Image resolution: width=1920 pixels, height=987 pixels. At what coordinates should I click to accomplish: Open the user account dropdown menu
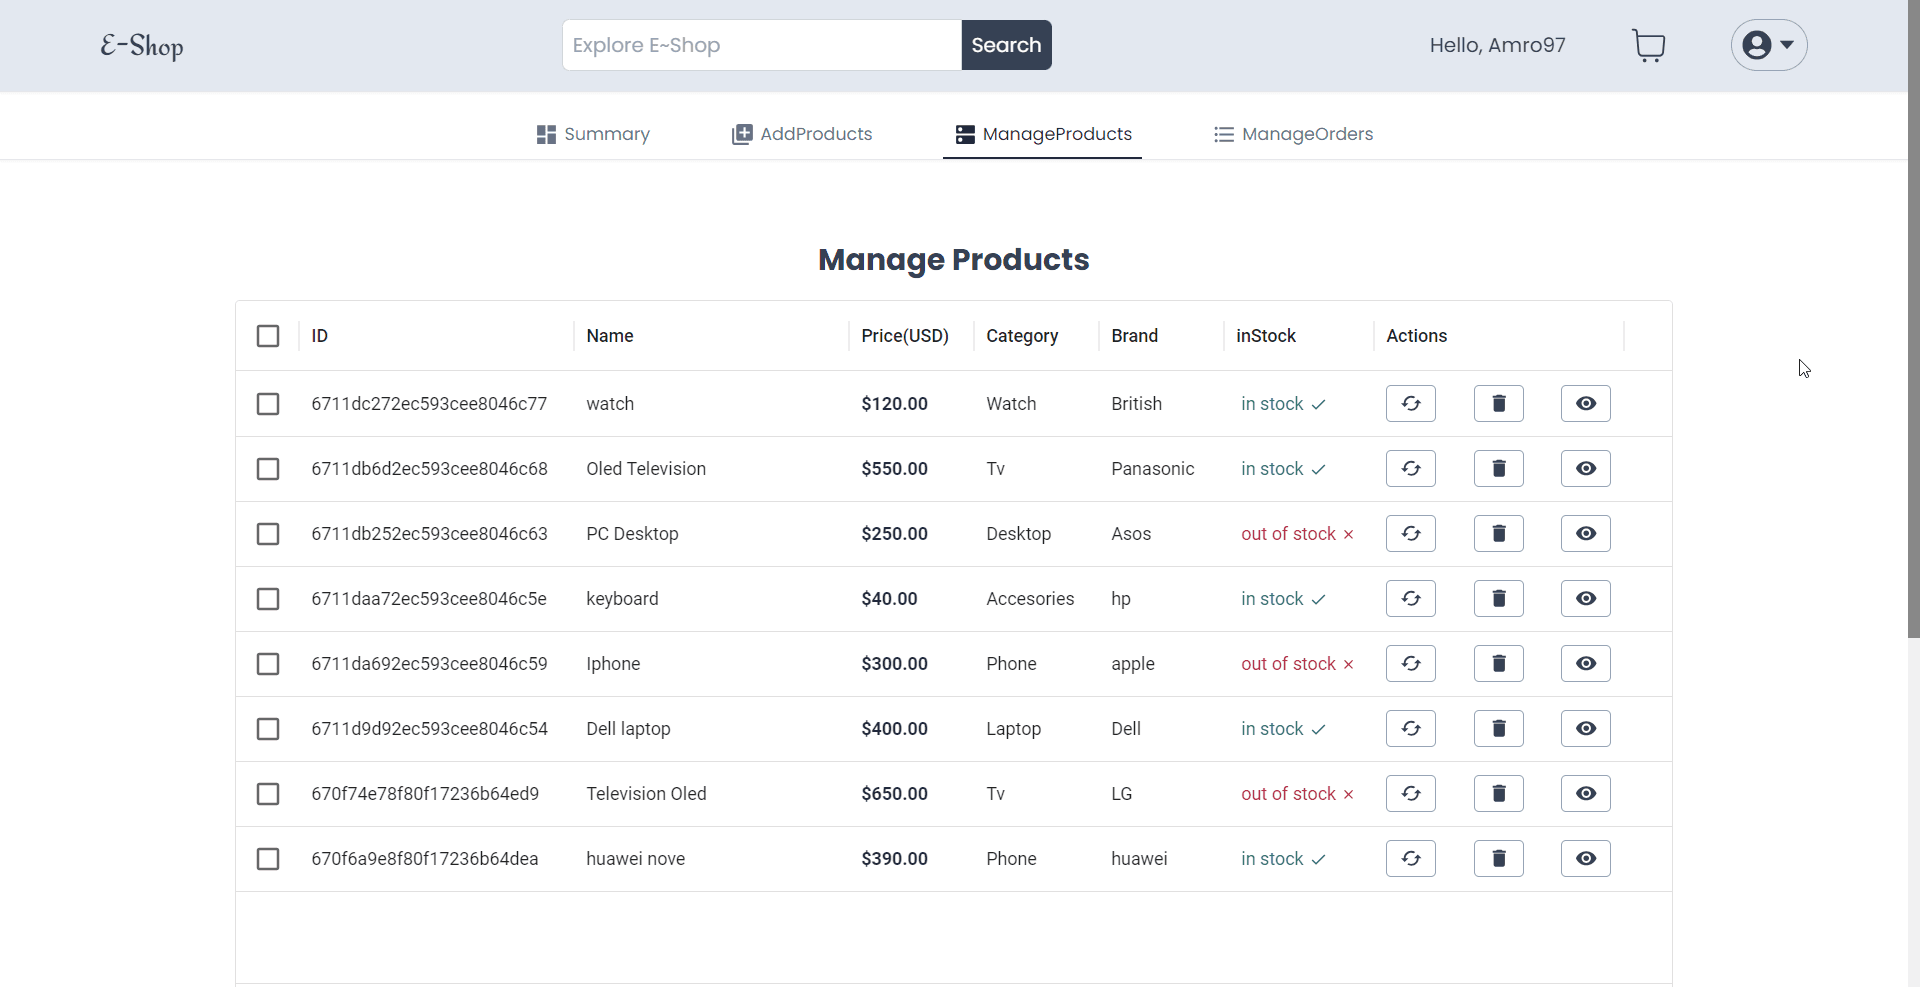(1768, 45)
